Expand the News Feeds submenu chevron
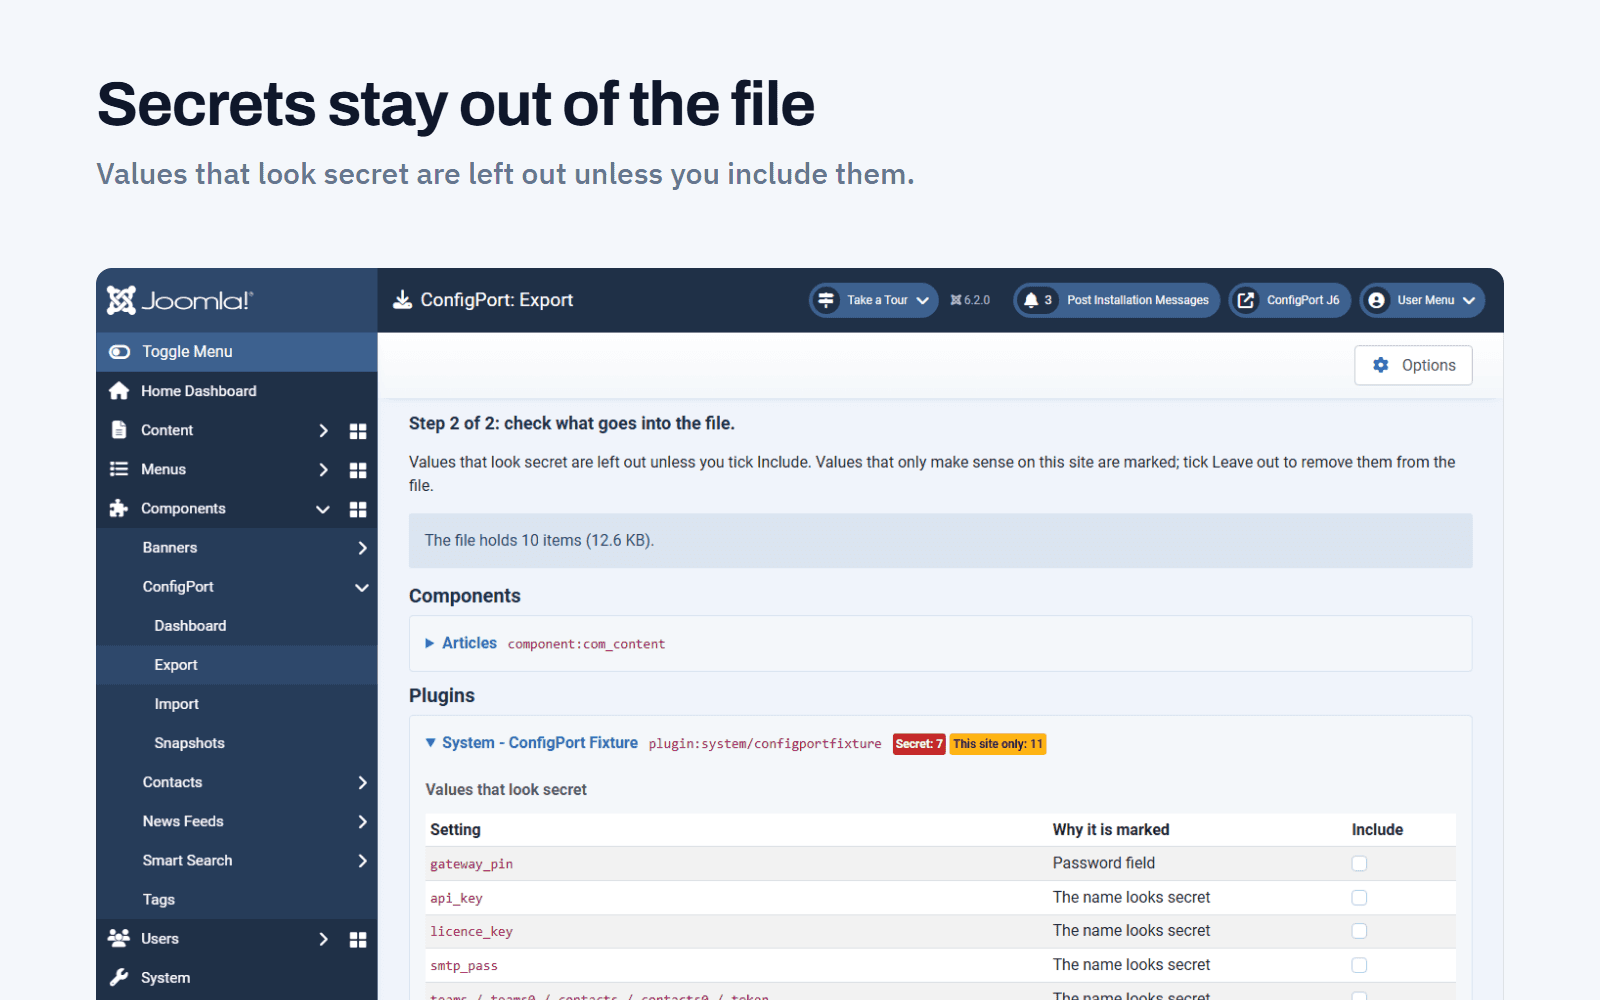The width and height of the screenshot is (1600, 1000). click(x=362, y=821)
